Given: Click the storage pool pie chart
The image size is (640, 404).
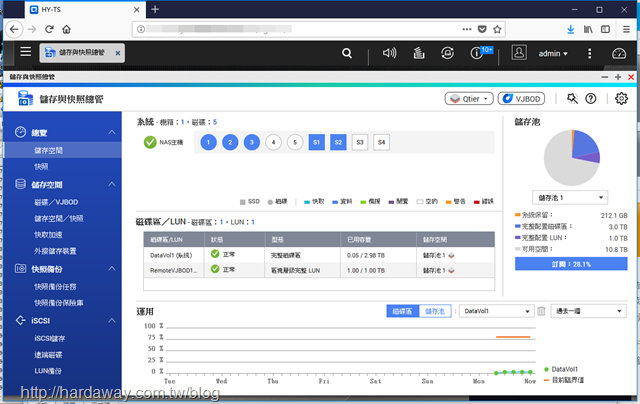Looking at the screenshot, I should coord(572,158).
